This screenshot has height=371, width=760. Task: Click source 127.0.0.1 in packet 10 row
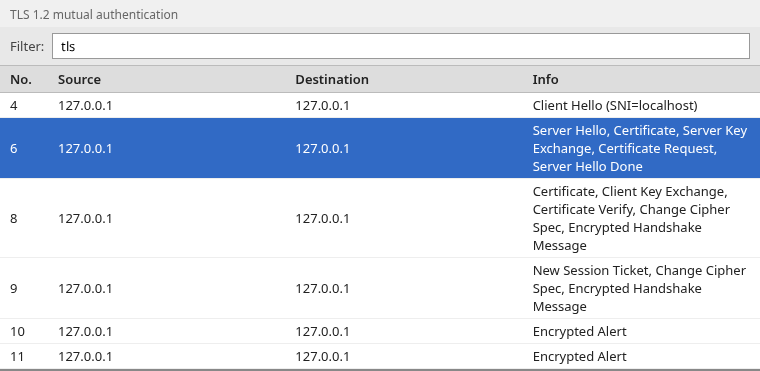pos(85,332)
